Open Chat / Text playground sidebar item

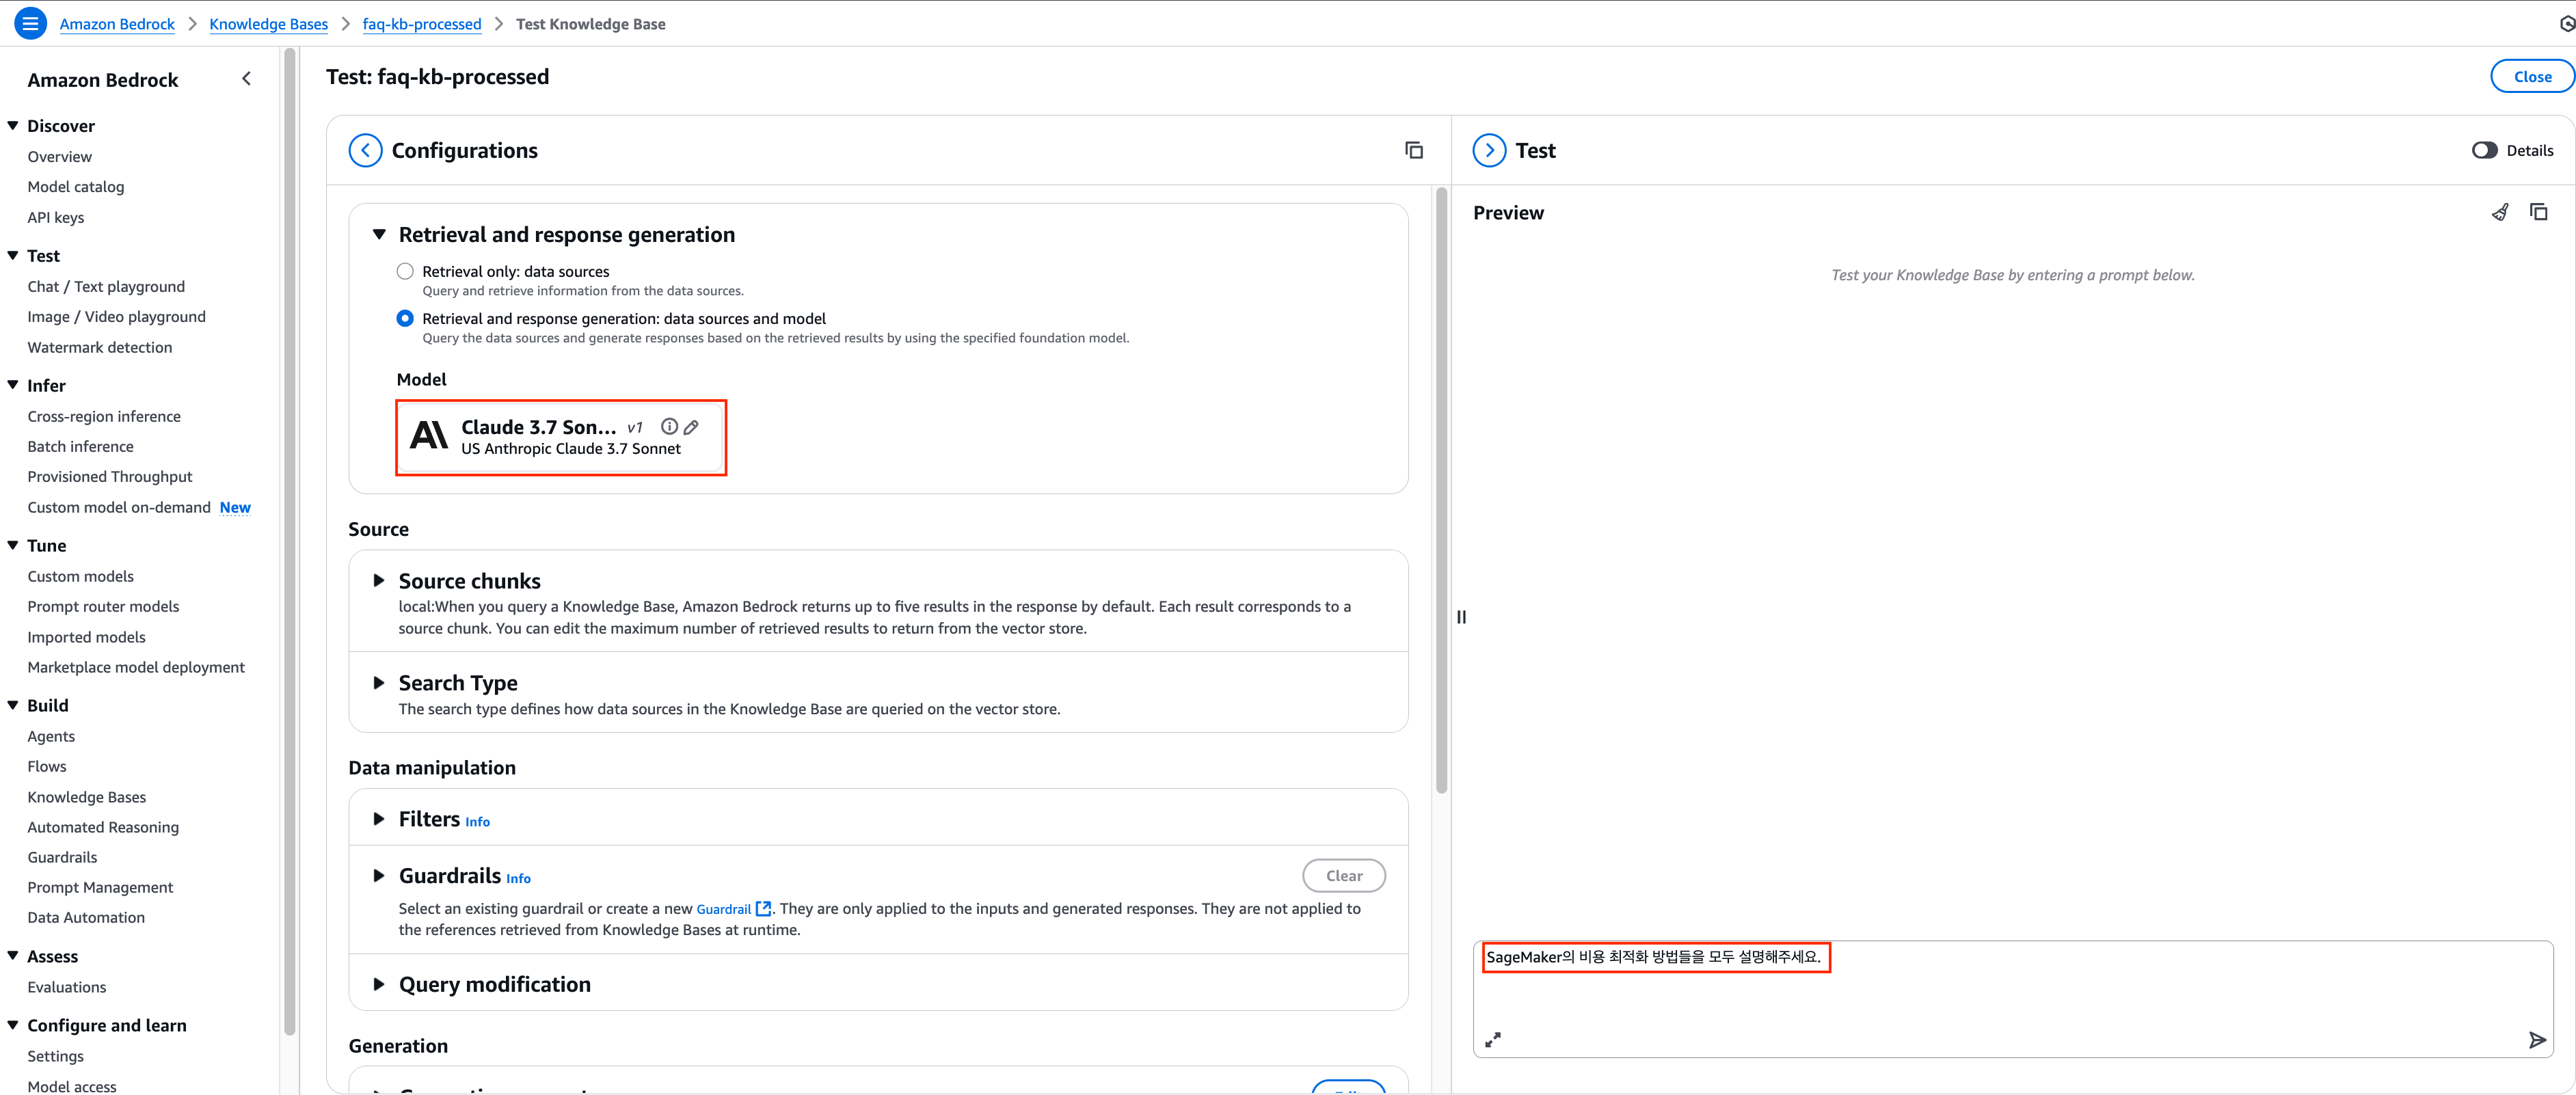(106, 286)
